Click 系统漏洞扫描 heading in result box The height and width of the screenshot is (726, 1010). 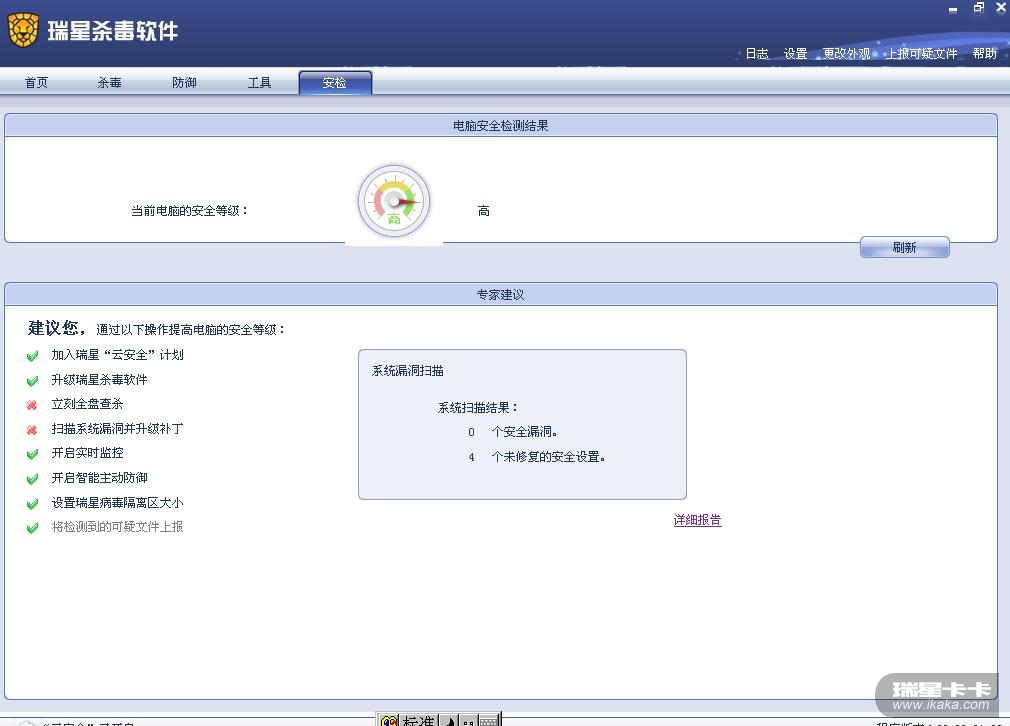408,370
